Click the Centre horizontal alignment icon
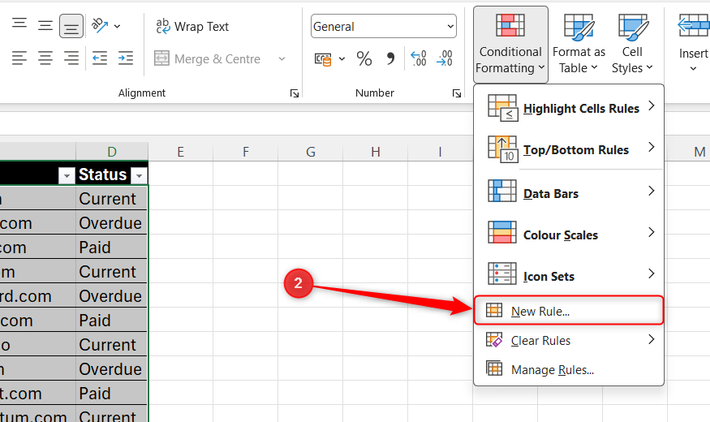This screenshot has width=710, height=422. click(x=45, y=58)
